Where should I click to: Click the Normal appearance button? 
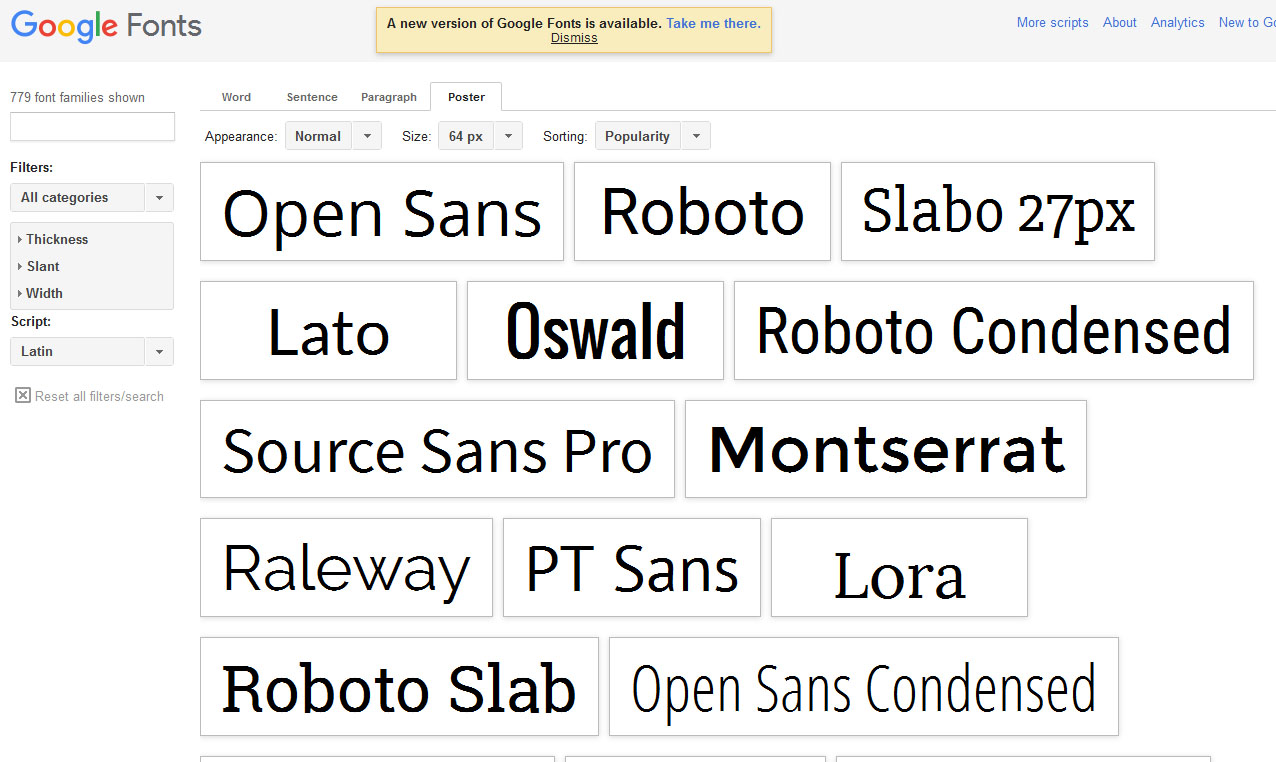pos(318,136)
